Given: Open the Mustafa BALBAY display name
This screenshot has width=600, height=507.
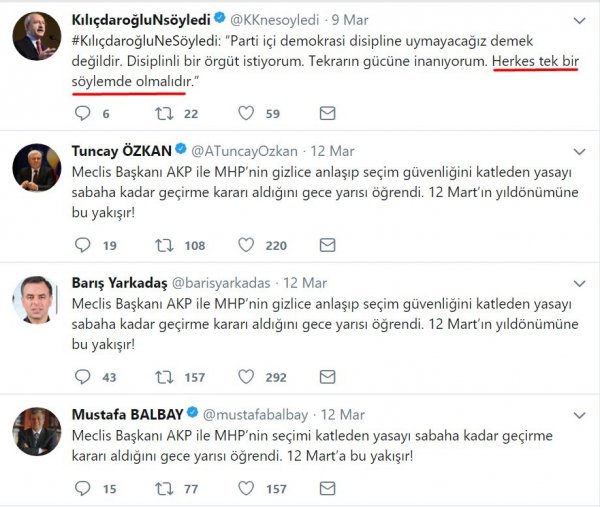Looking at the screenshot, I should pyautogui.click(x=127, y=414).
